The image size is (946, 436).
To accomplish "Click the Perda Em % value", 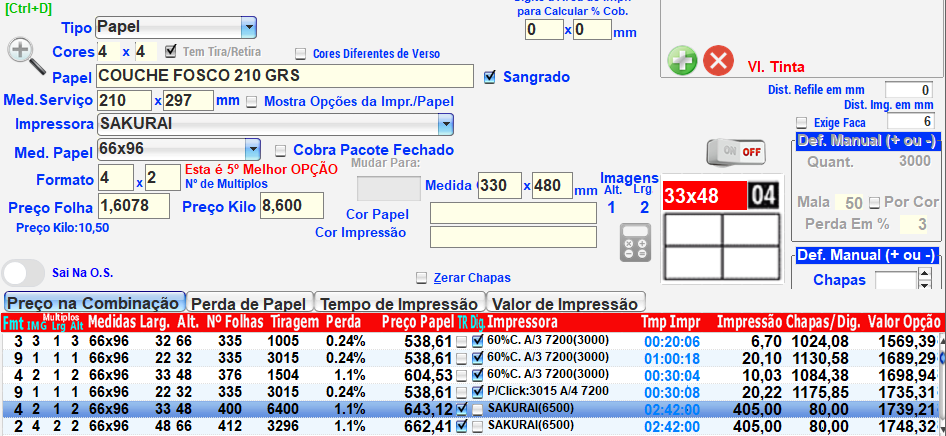I will pos(913,224).
